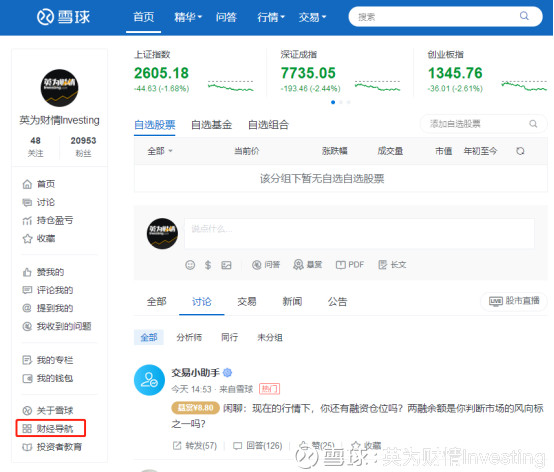
Task: Open 关于雪球 in the sidebar
Action: [48, 411]
